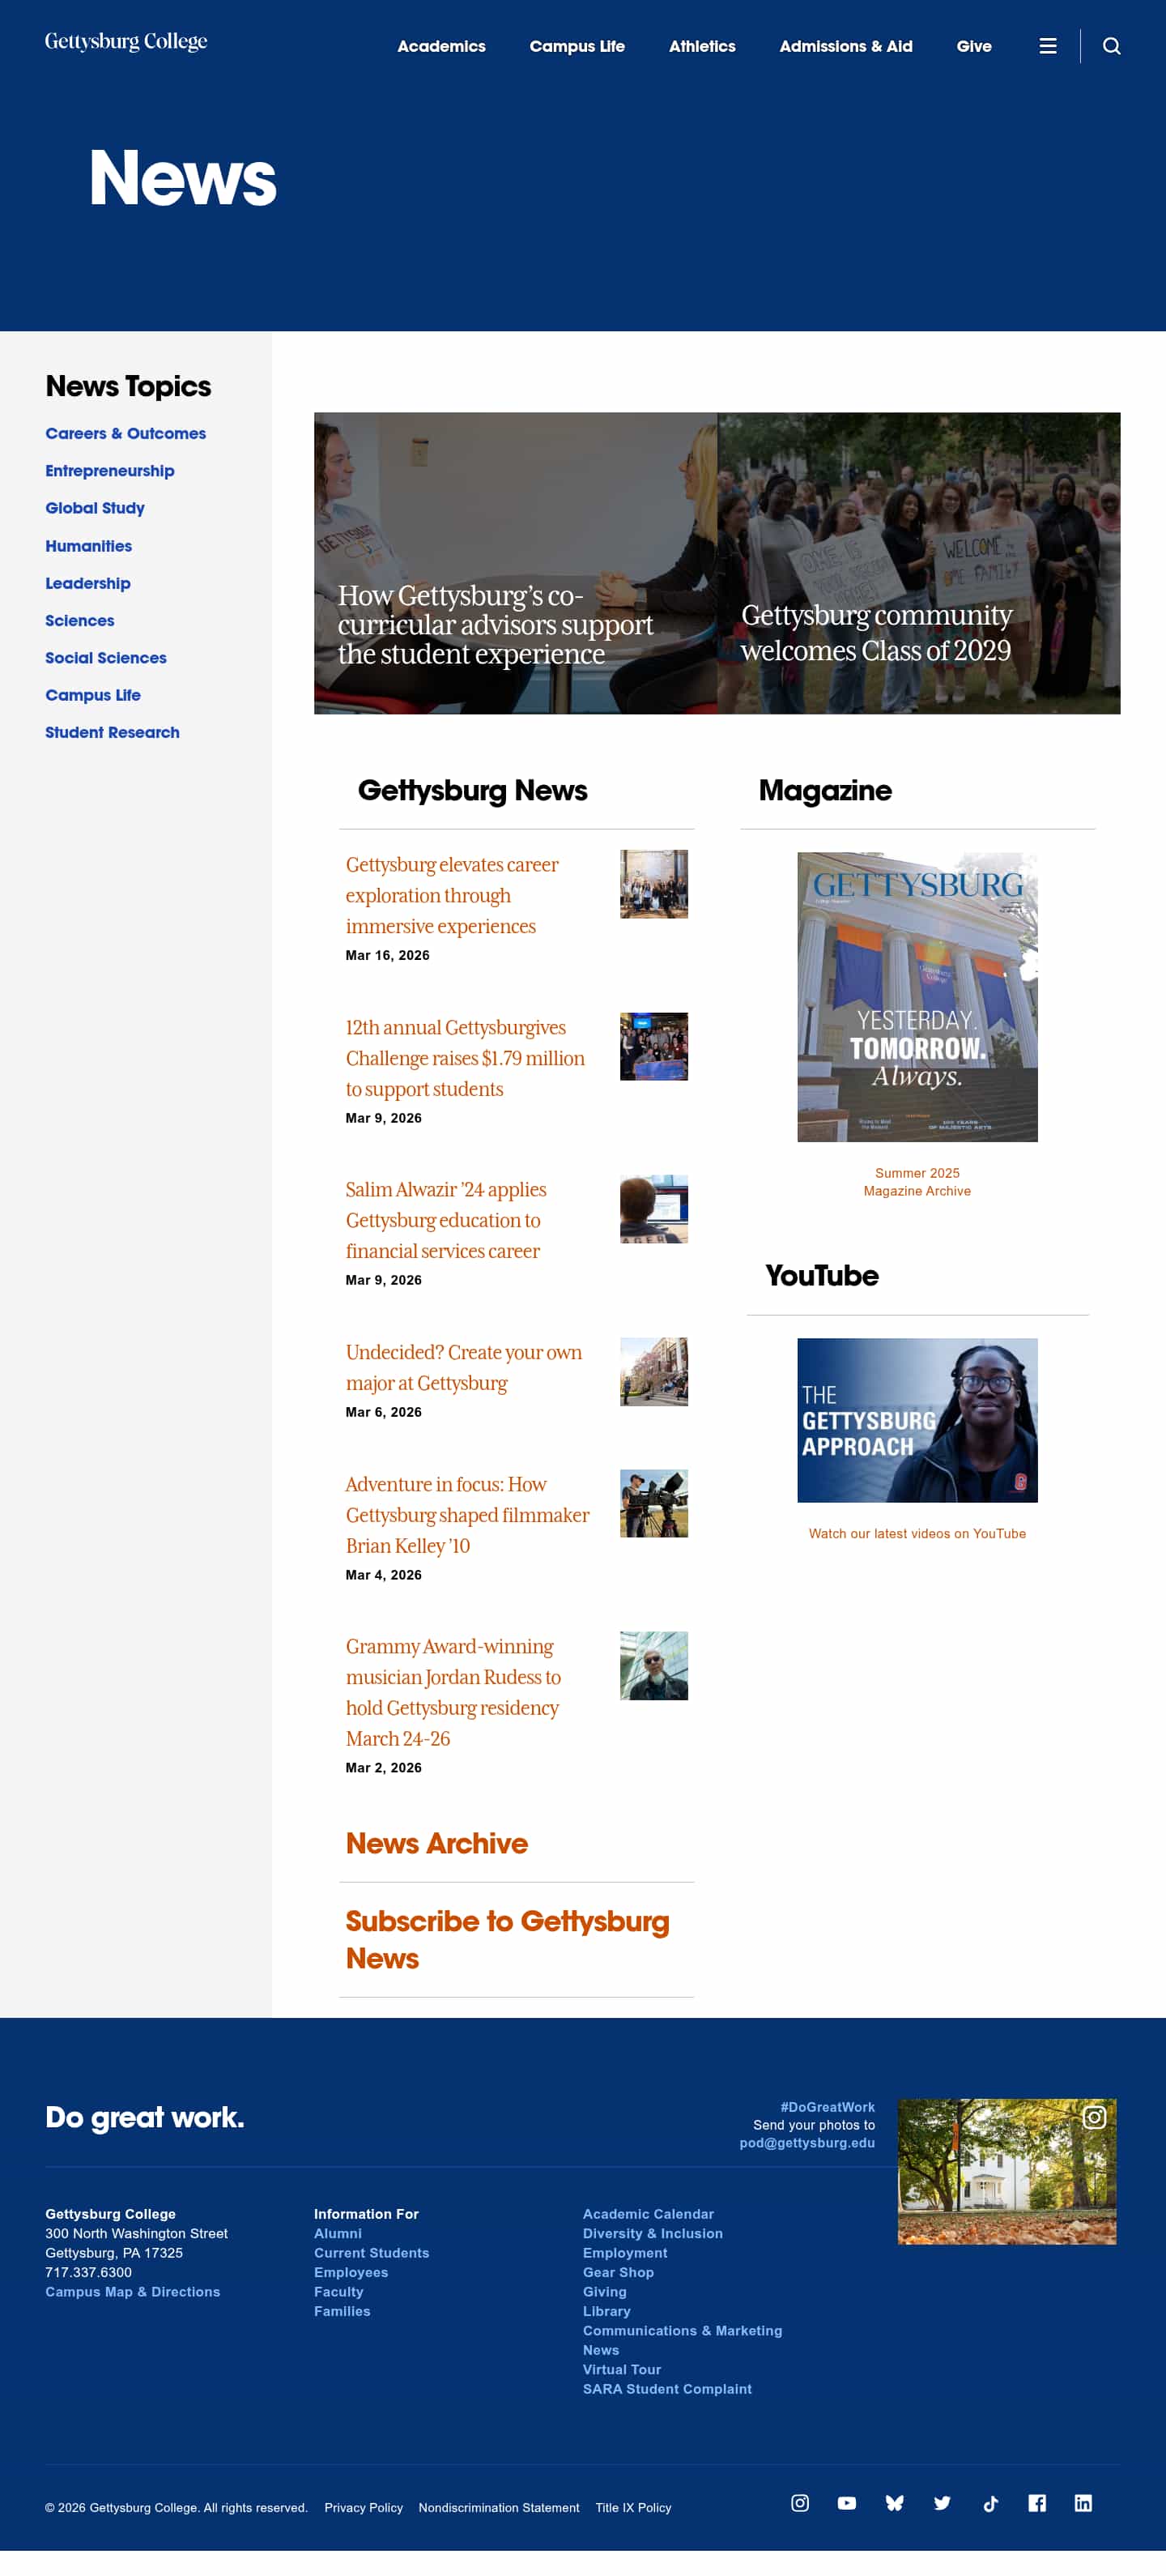Open Facebook icon in footer

pos(1037,2502)
